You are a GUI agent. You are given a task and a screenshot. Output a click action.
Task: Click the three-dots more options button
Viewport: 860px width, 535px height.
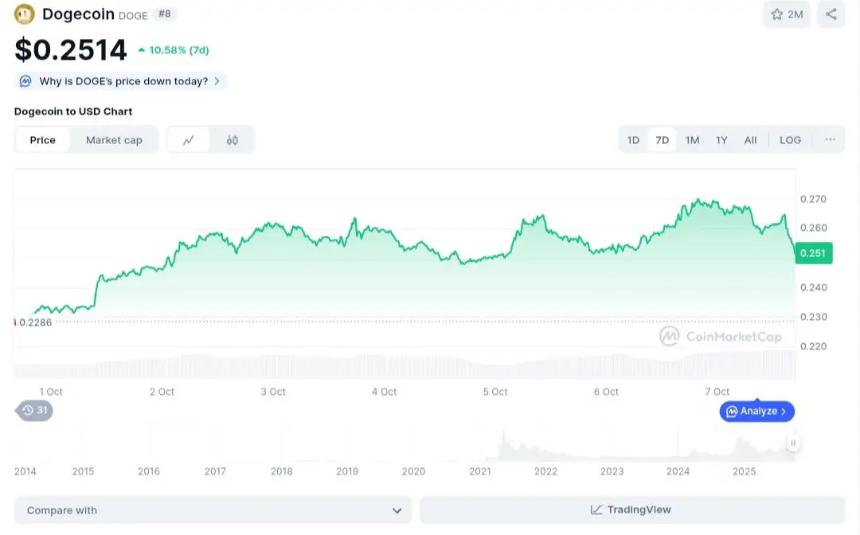click(x=830, y=140)
